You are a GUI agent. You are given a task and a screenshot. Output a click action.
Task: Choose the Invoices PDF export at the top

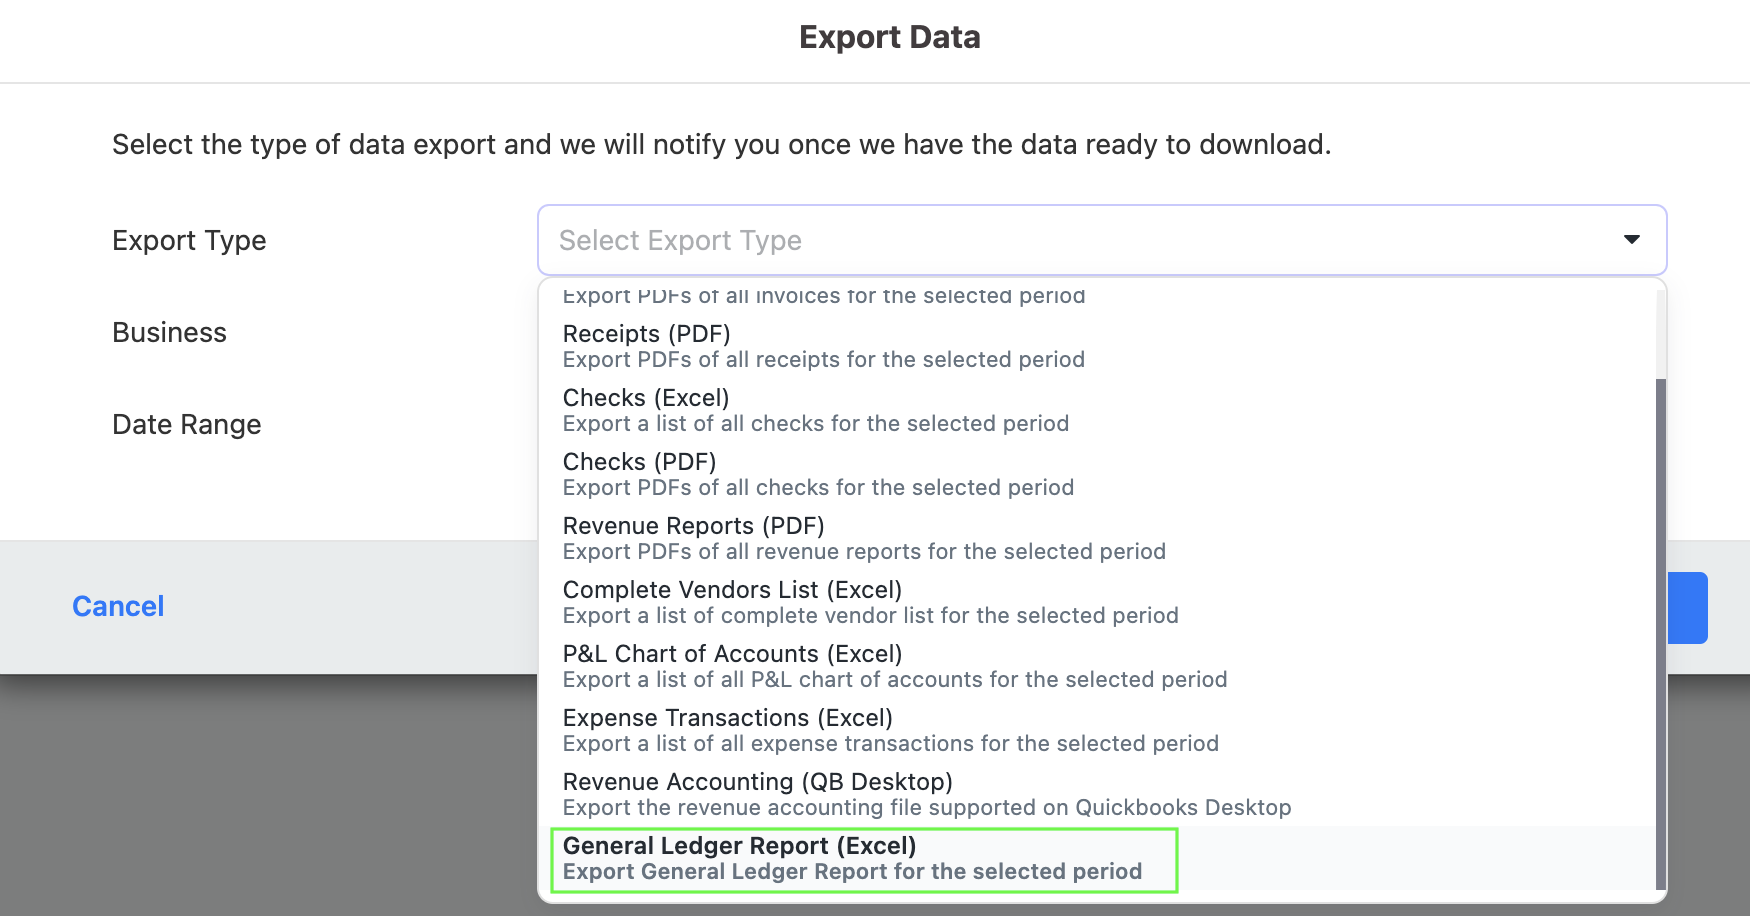[x=823, y=295]
